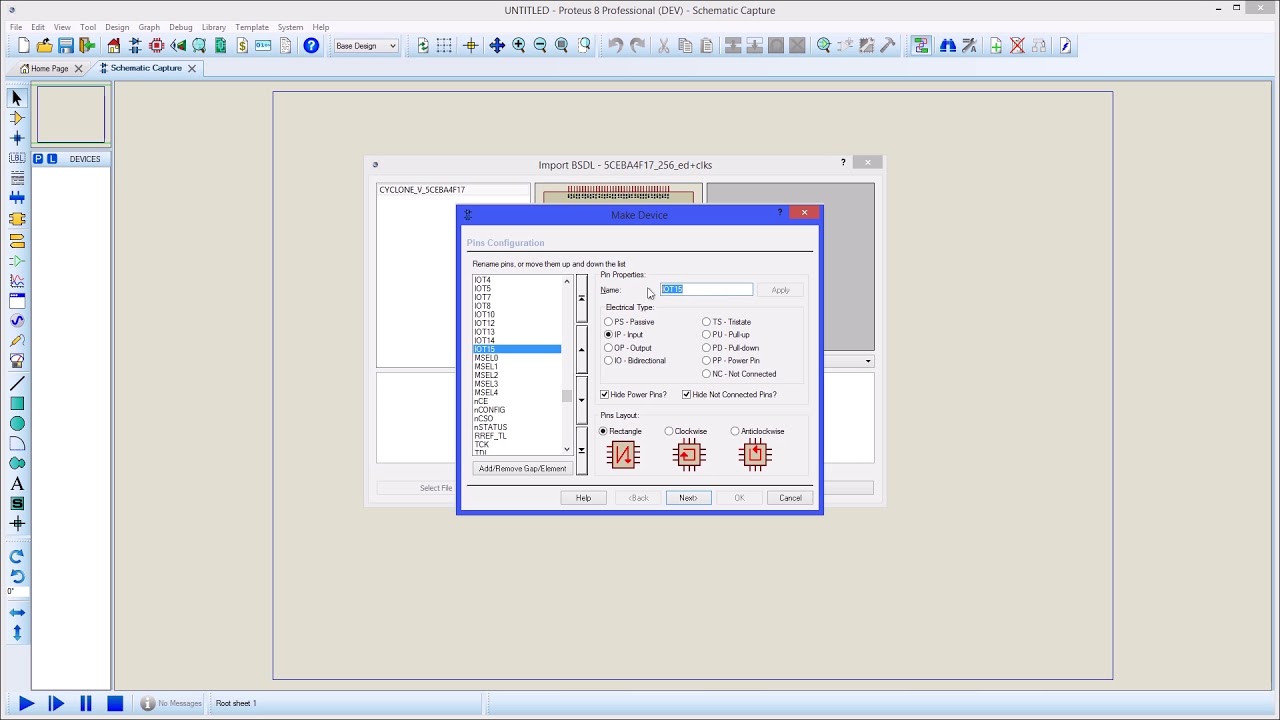Select OP - Output electrical type

click(628, 348)
